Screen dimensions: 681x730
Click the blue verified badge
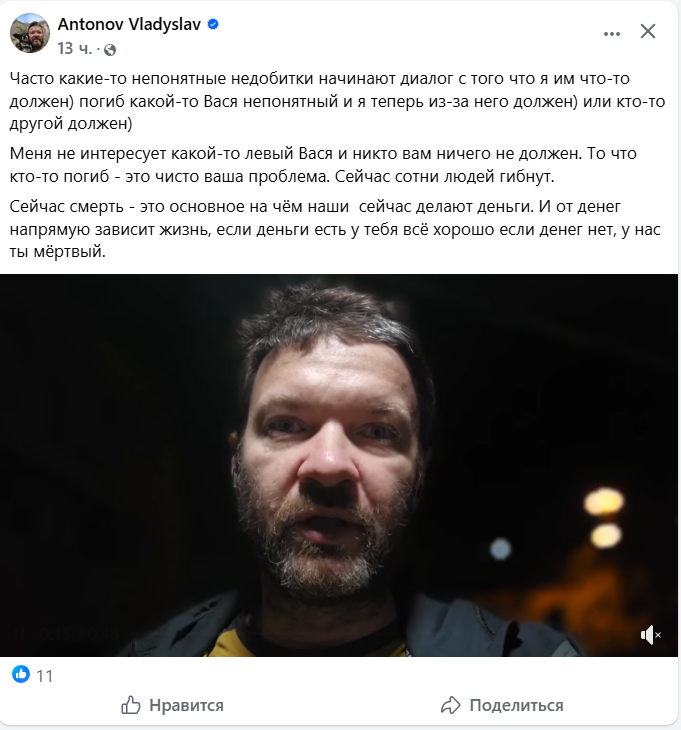click(x=213, y=24)
